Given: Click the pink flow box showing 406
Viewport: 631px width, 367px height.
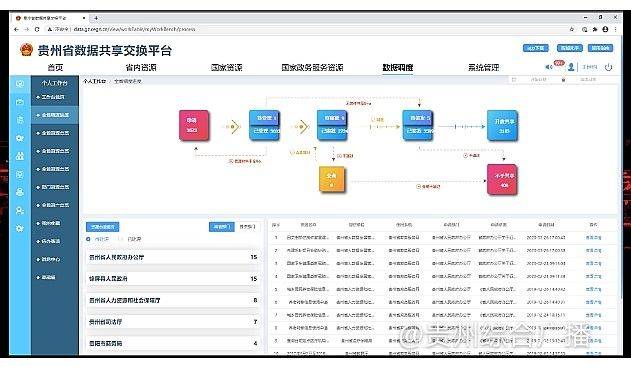Looking at the screenshot, I should (502, 179).
